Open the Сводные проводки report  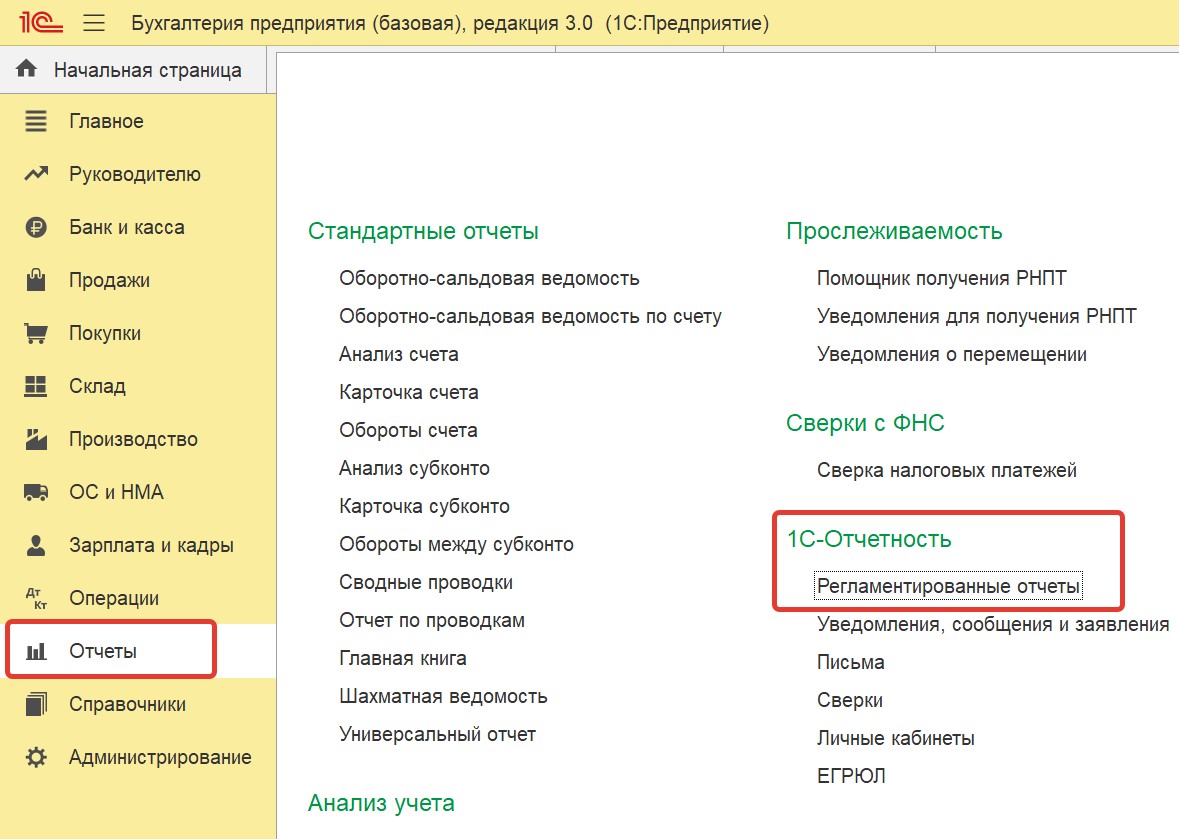(x=426, y=583)
